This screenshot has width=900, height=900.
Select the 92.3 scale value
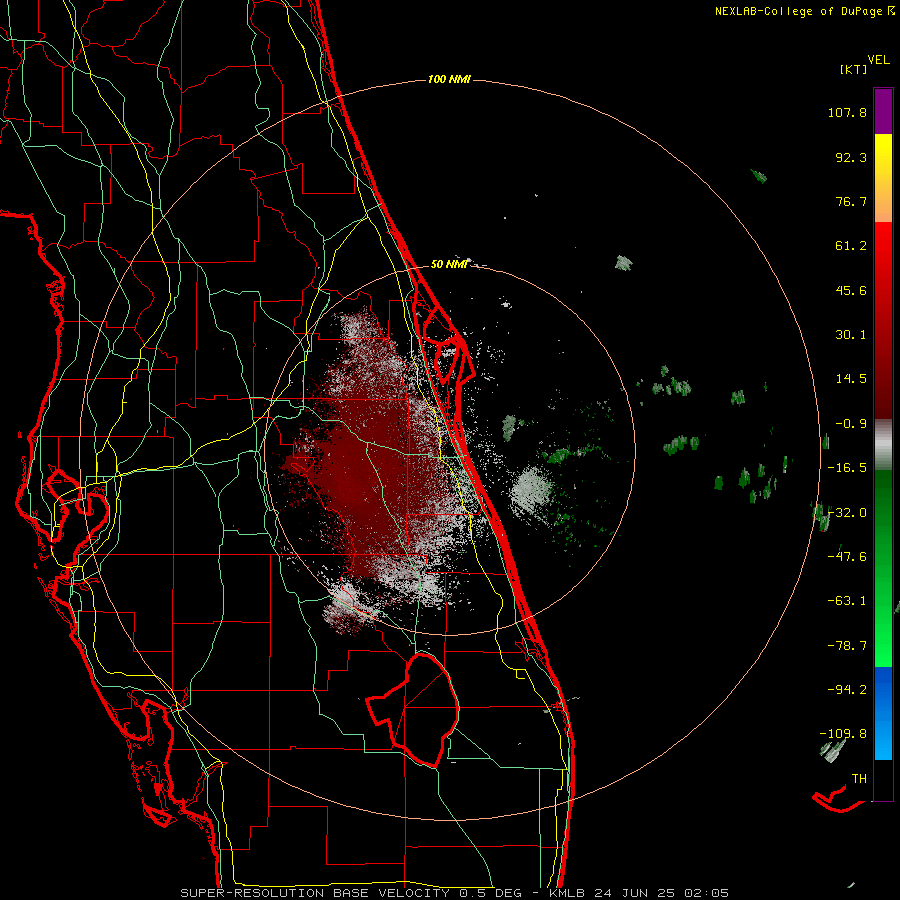pyautogui.click(x=851, y=157)
